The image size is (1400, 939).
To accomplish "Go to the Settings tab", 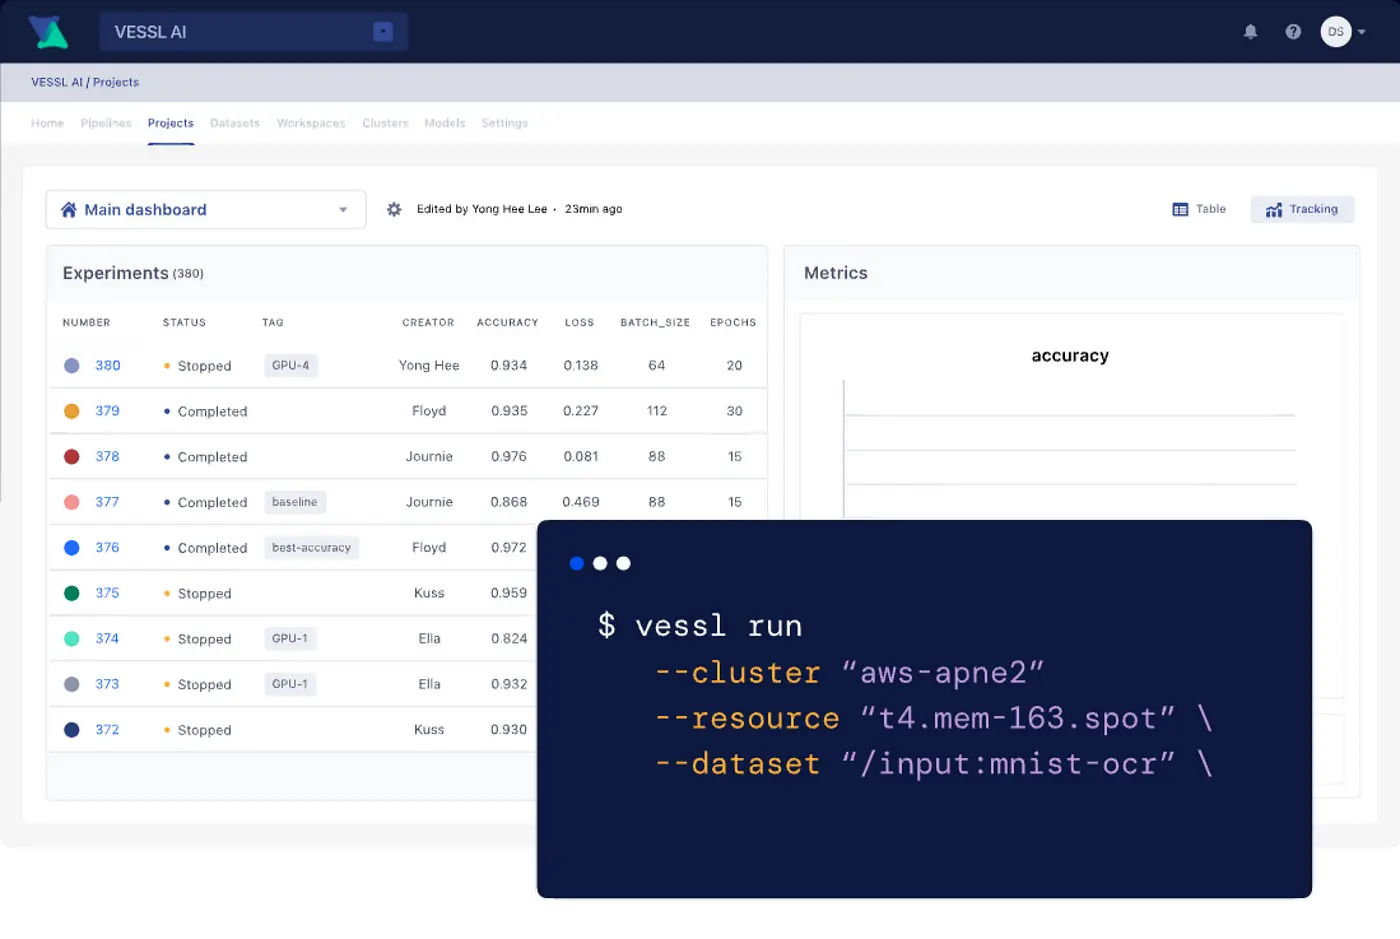I will 504,123.
